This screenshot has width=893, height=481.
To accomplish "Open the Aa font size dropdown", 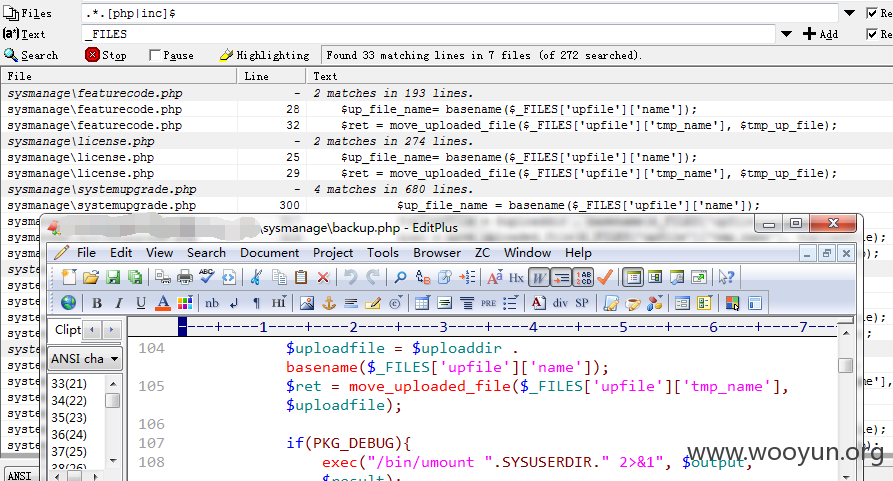I will click(x=494, y=277).
